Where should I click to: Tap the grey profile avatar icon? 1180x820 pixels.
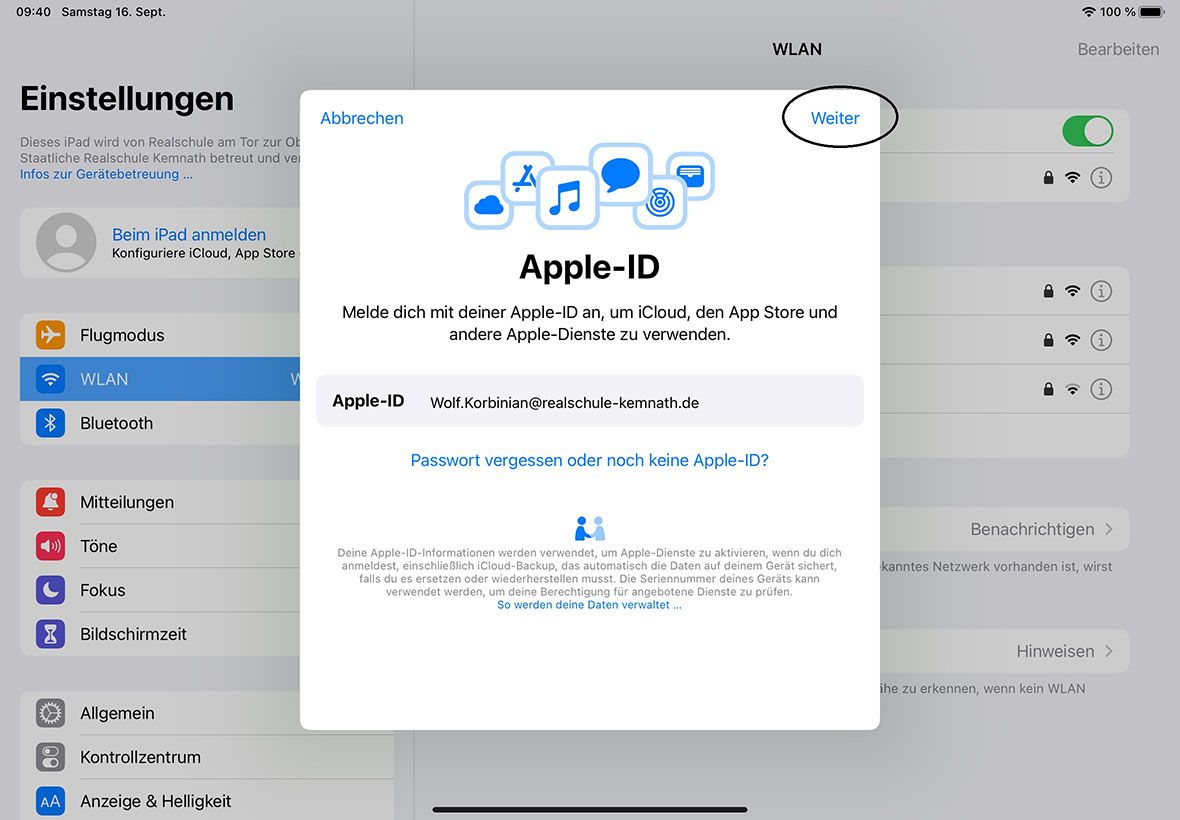click(66, 242)
